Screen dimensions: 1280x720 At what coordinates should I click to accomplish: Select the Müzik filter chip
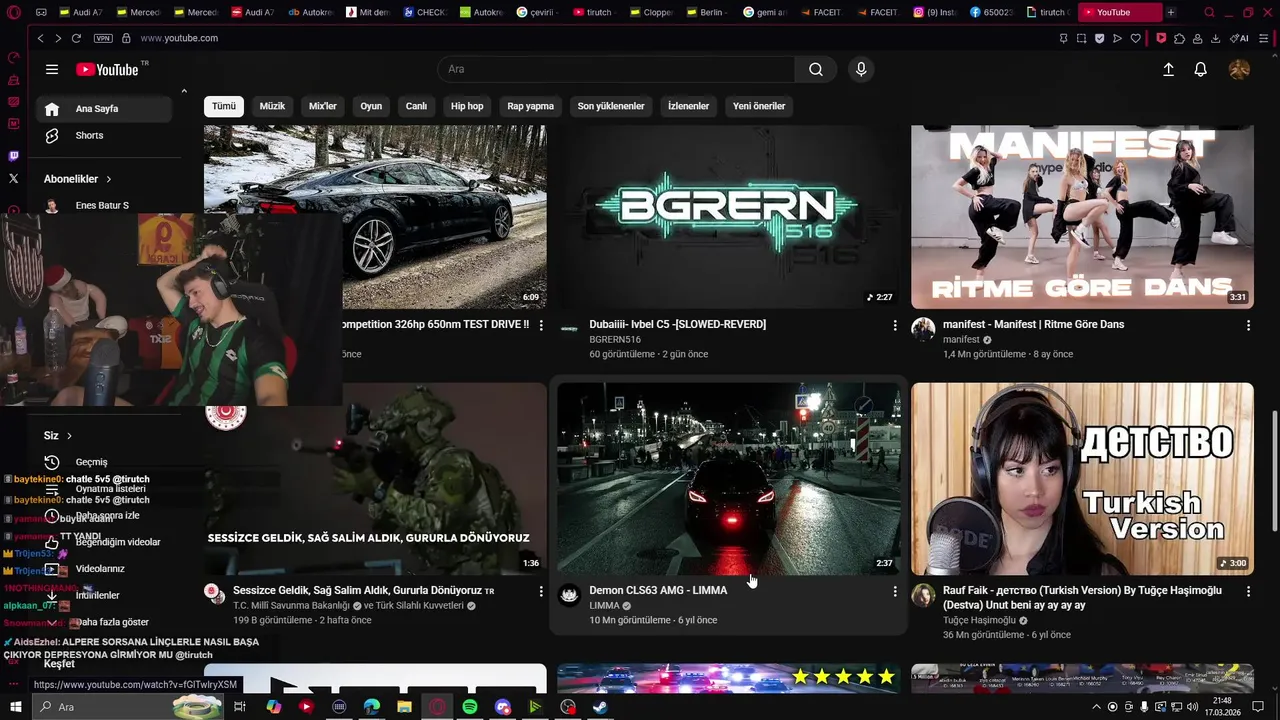point(272,106)
